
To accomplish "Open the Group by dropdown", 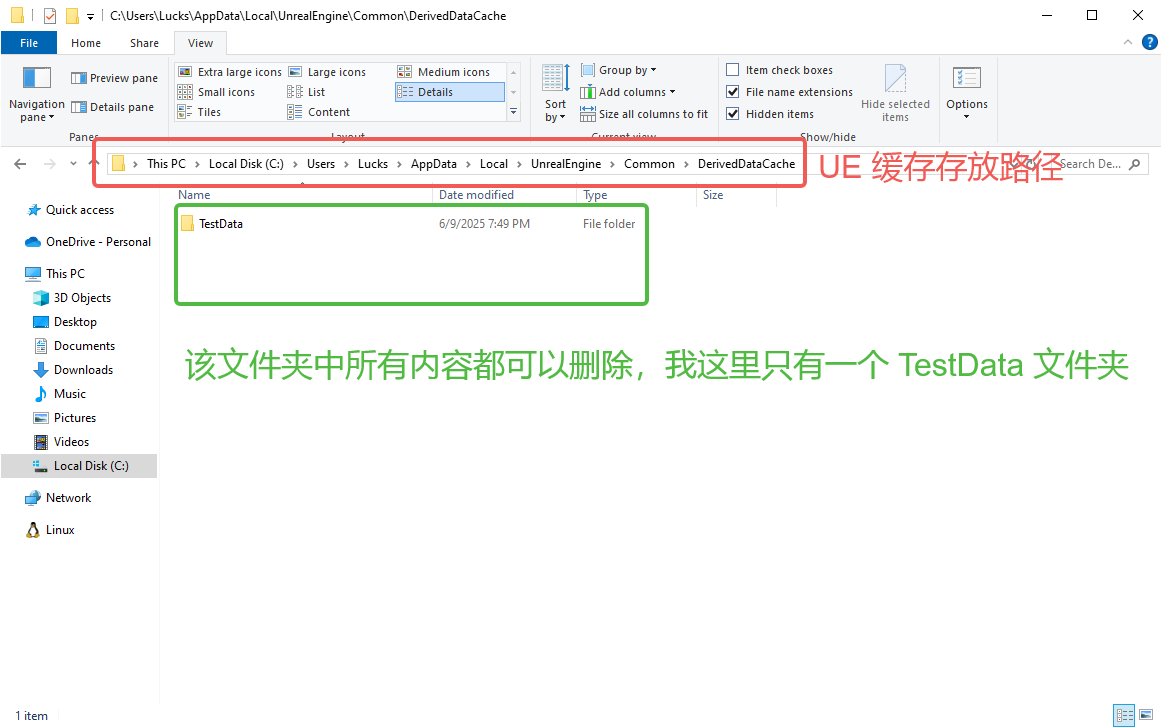I will coord(619,70).
